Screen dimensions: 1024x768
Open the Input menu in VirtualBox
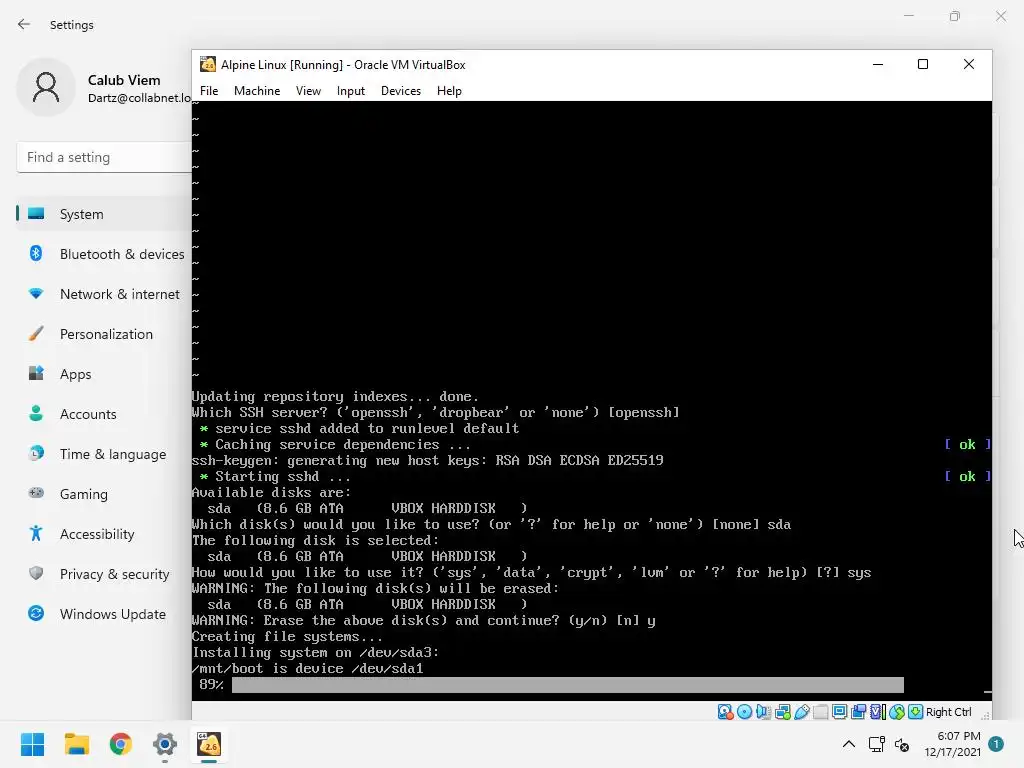pyautogui.click(x=351, y=91)
